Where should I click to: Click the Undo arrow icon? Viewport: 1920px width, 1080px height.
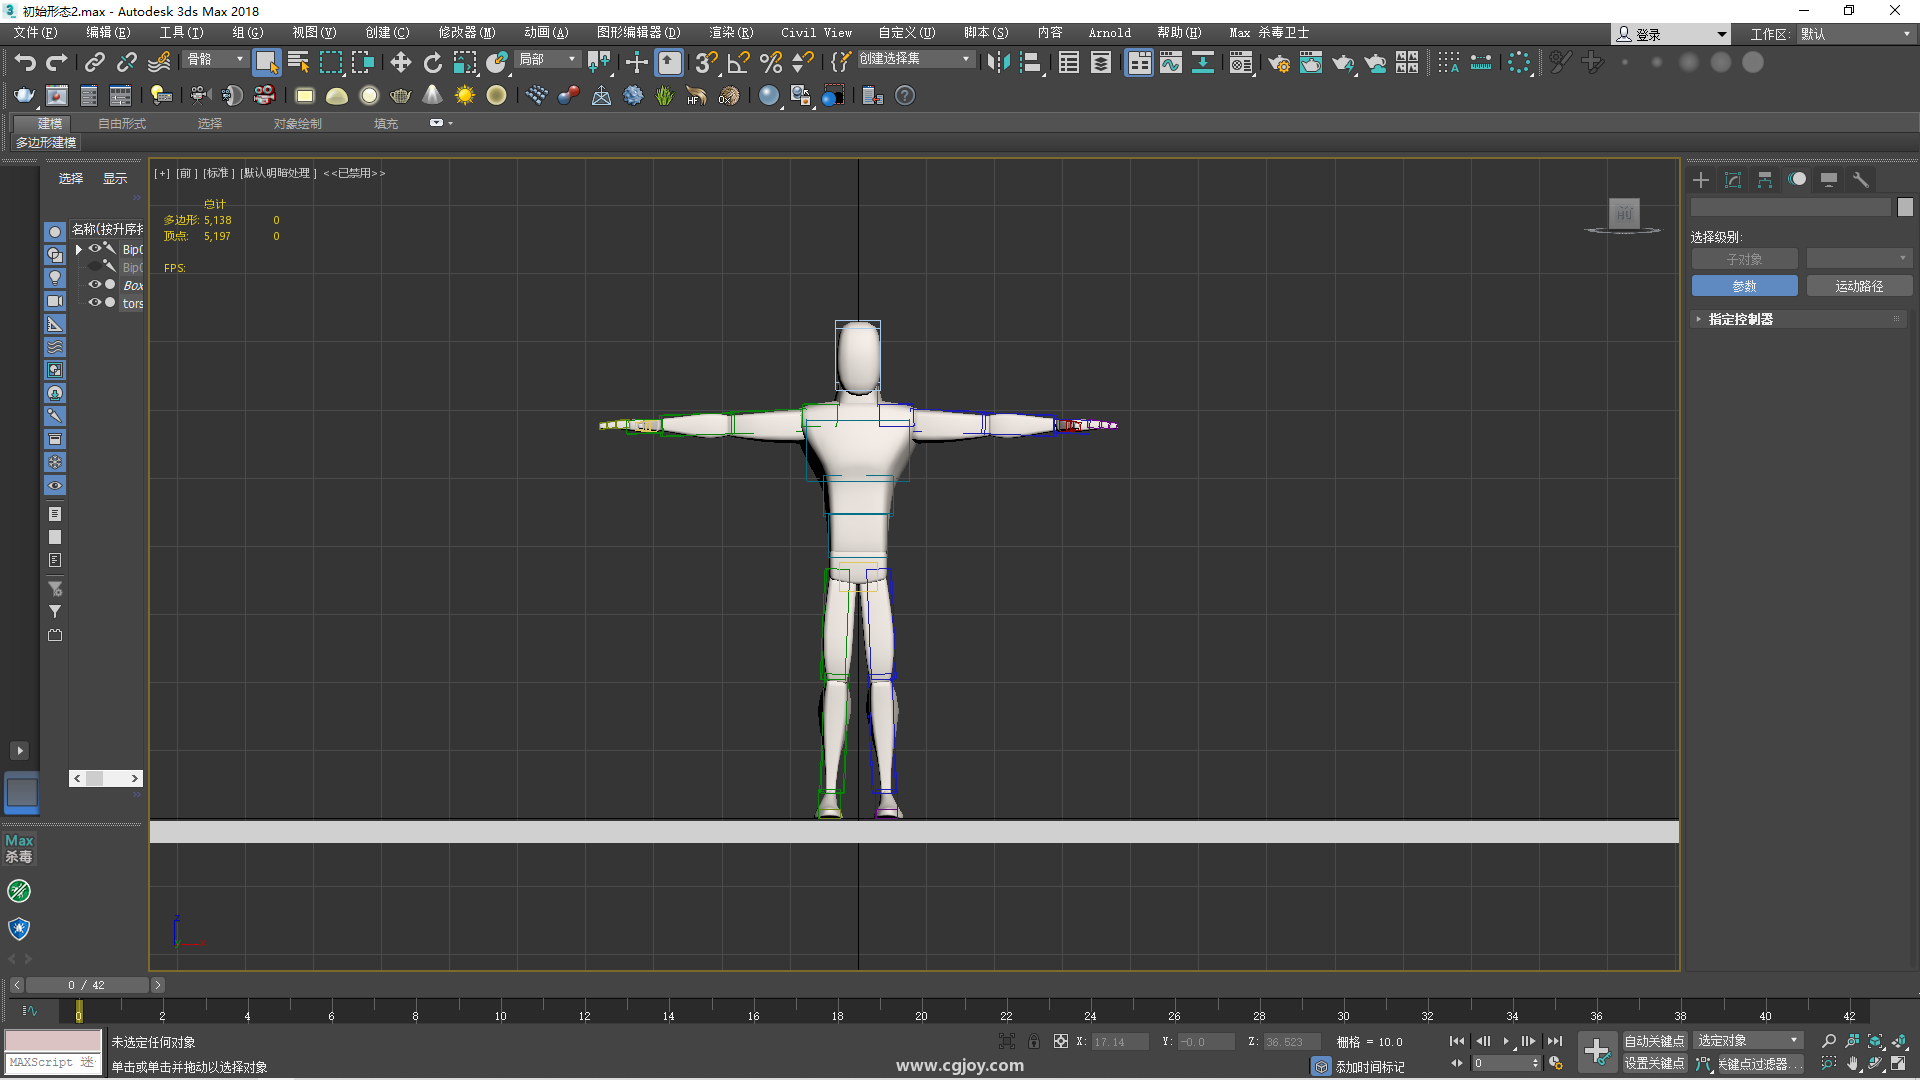25,63
